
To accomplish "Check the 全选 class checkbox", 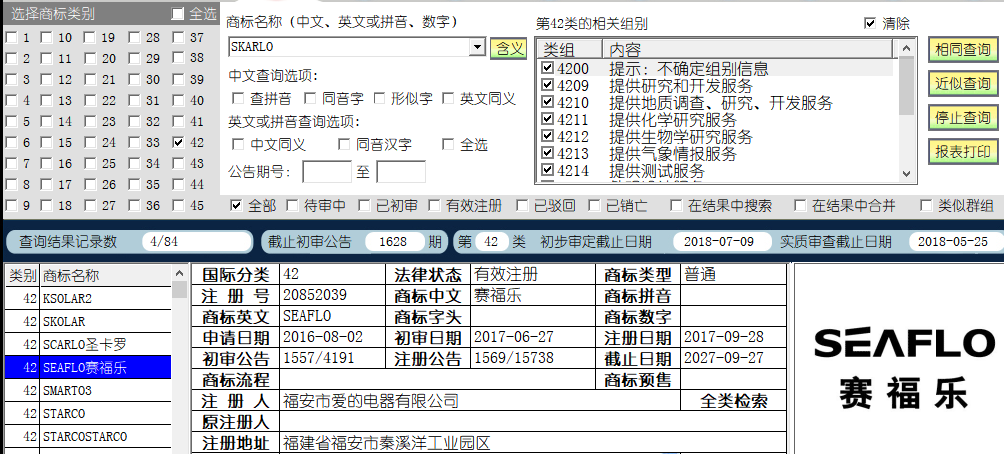I will pyautogui.click(x=178, y=14).
